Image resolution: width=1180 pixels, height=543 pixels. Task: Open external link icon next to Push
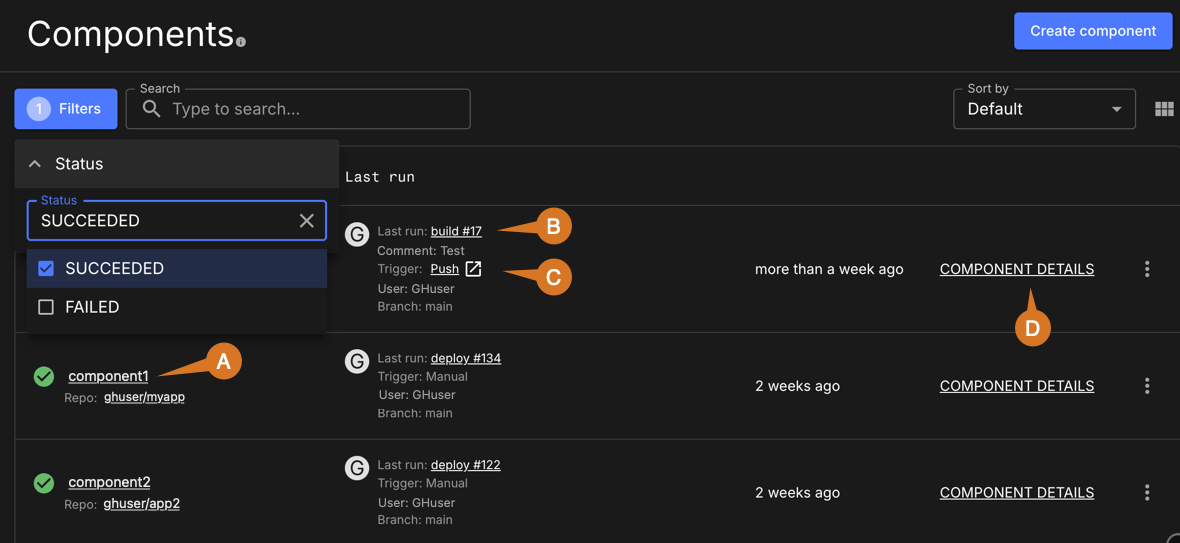point(473,268)
